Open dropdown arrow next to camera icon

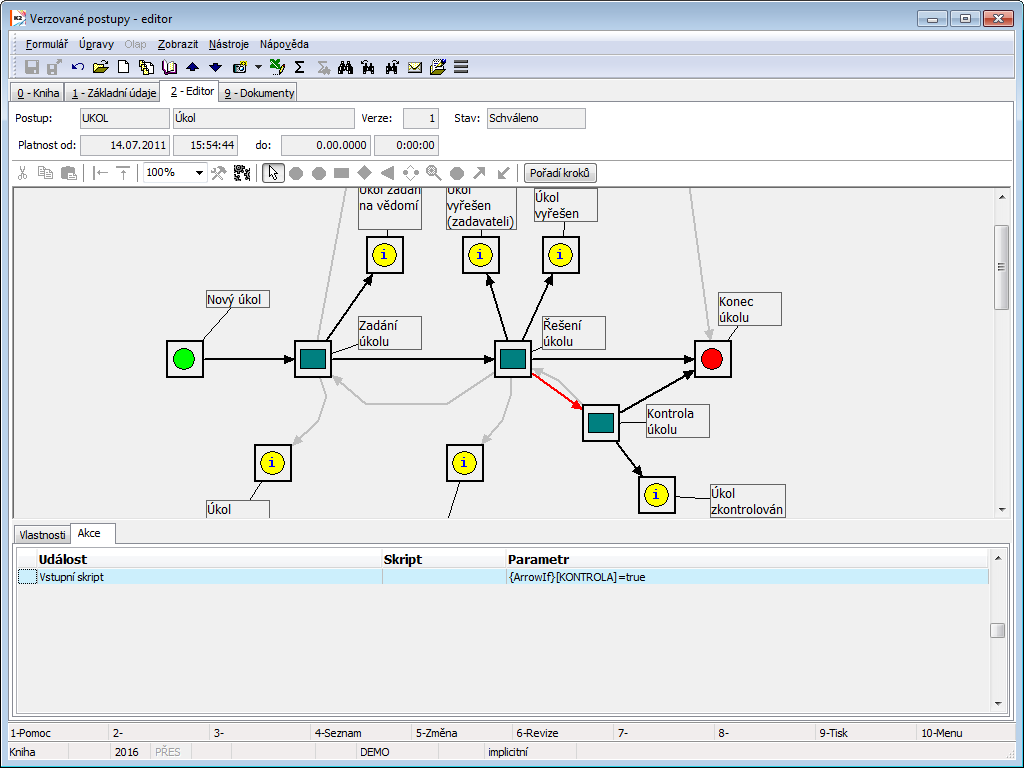click(258, 67)
